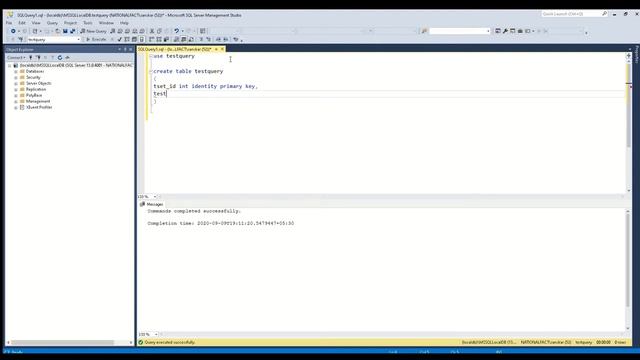Refresh Object Explorer with the refresh icon

pos(60,58)
